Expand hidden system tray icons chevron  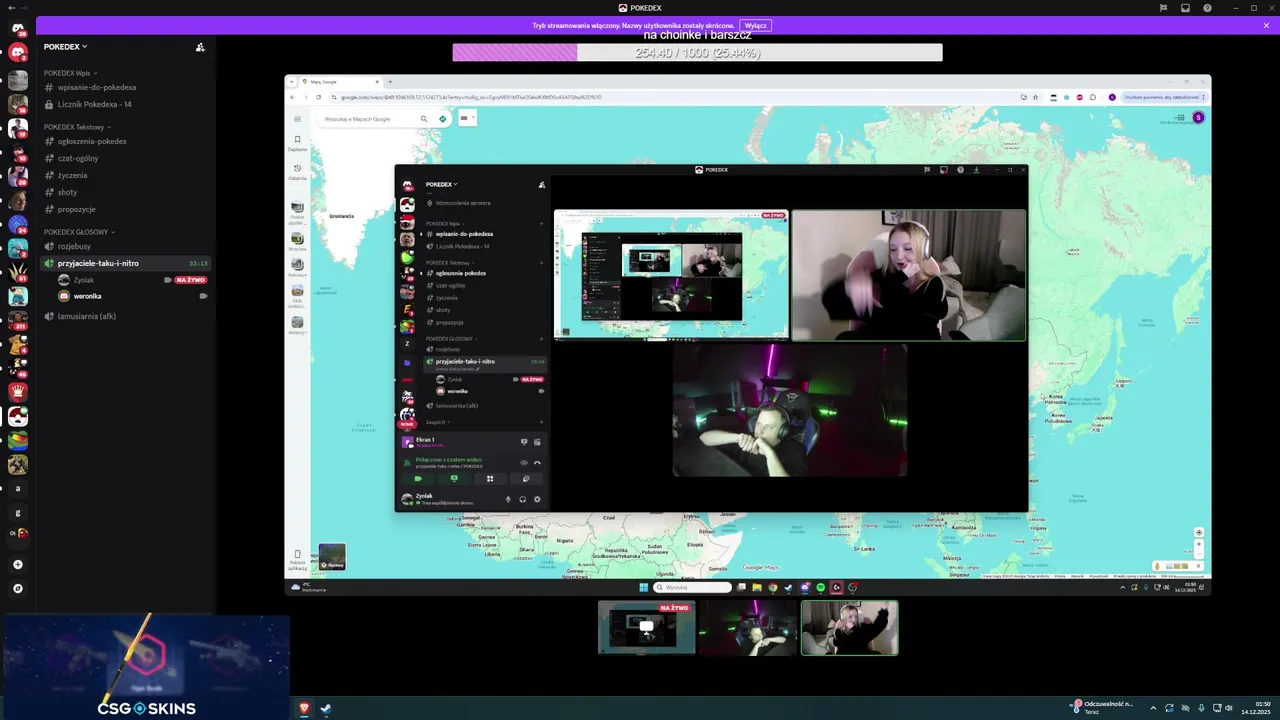click(1153, 708)
